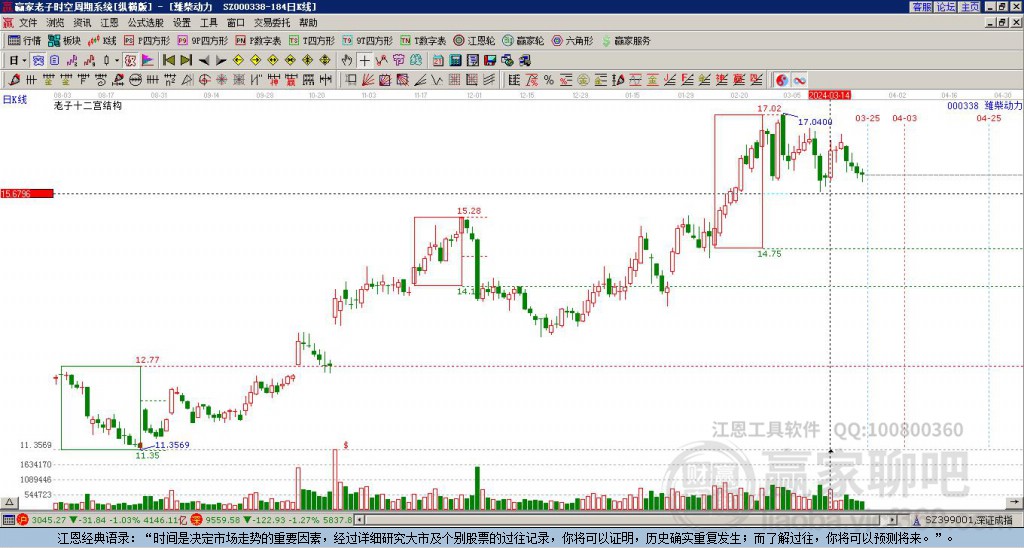Open the 江恩轮 tool

tap(475, 40)
